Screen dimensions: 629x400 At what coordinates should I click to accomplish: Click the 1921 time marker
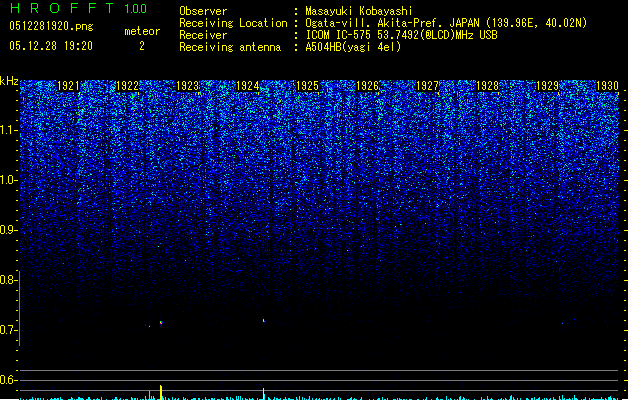pyautogui.click(x=69, y=86)
